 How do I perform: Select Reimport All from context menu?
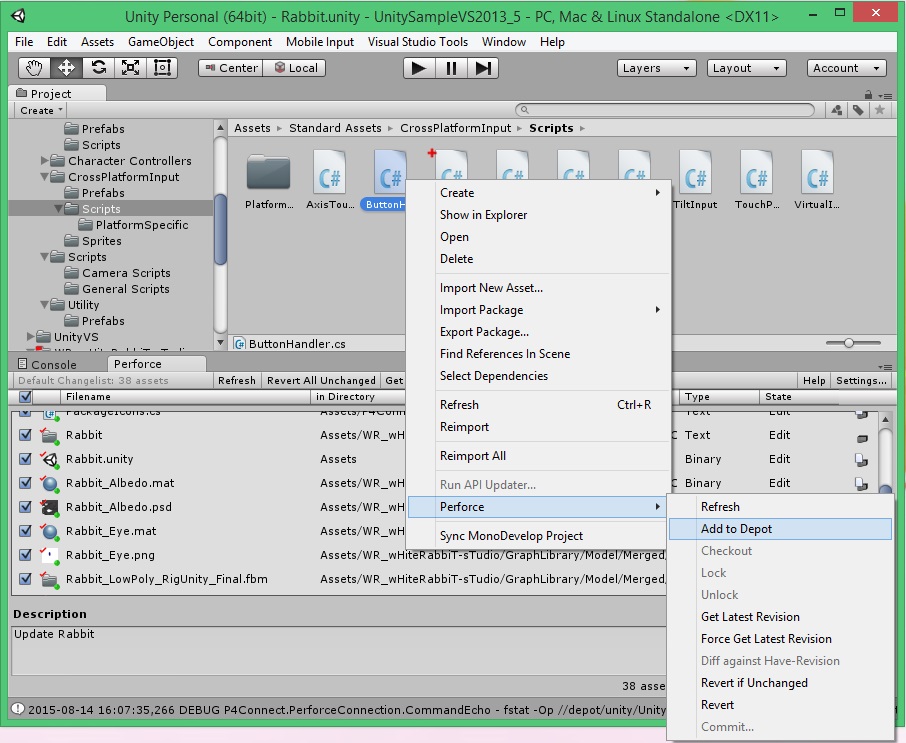coord(539,456)
